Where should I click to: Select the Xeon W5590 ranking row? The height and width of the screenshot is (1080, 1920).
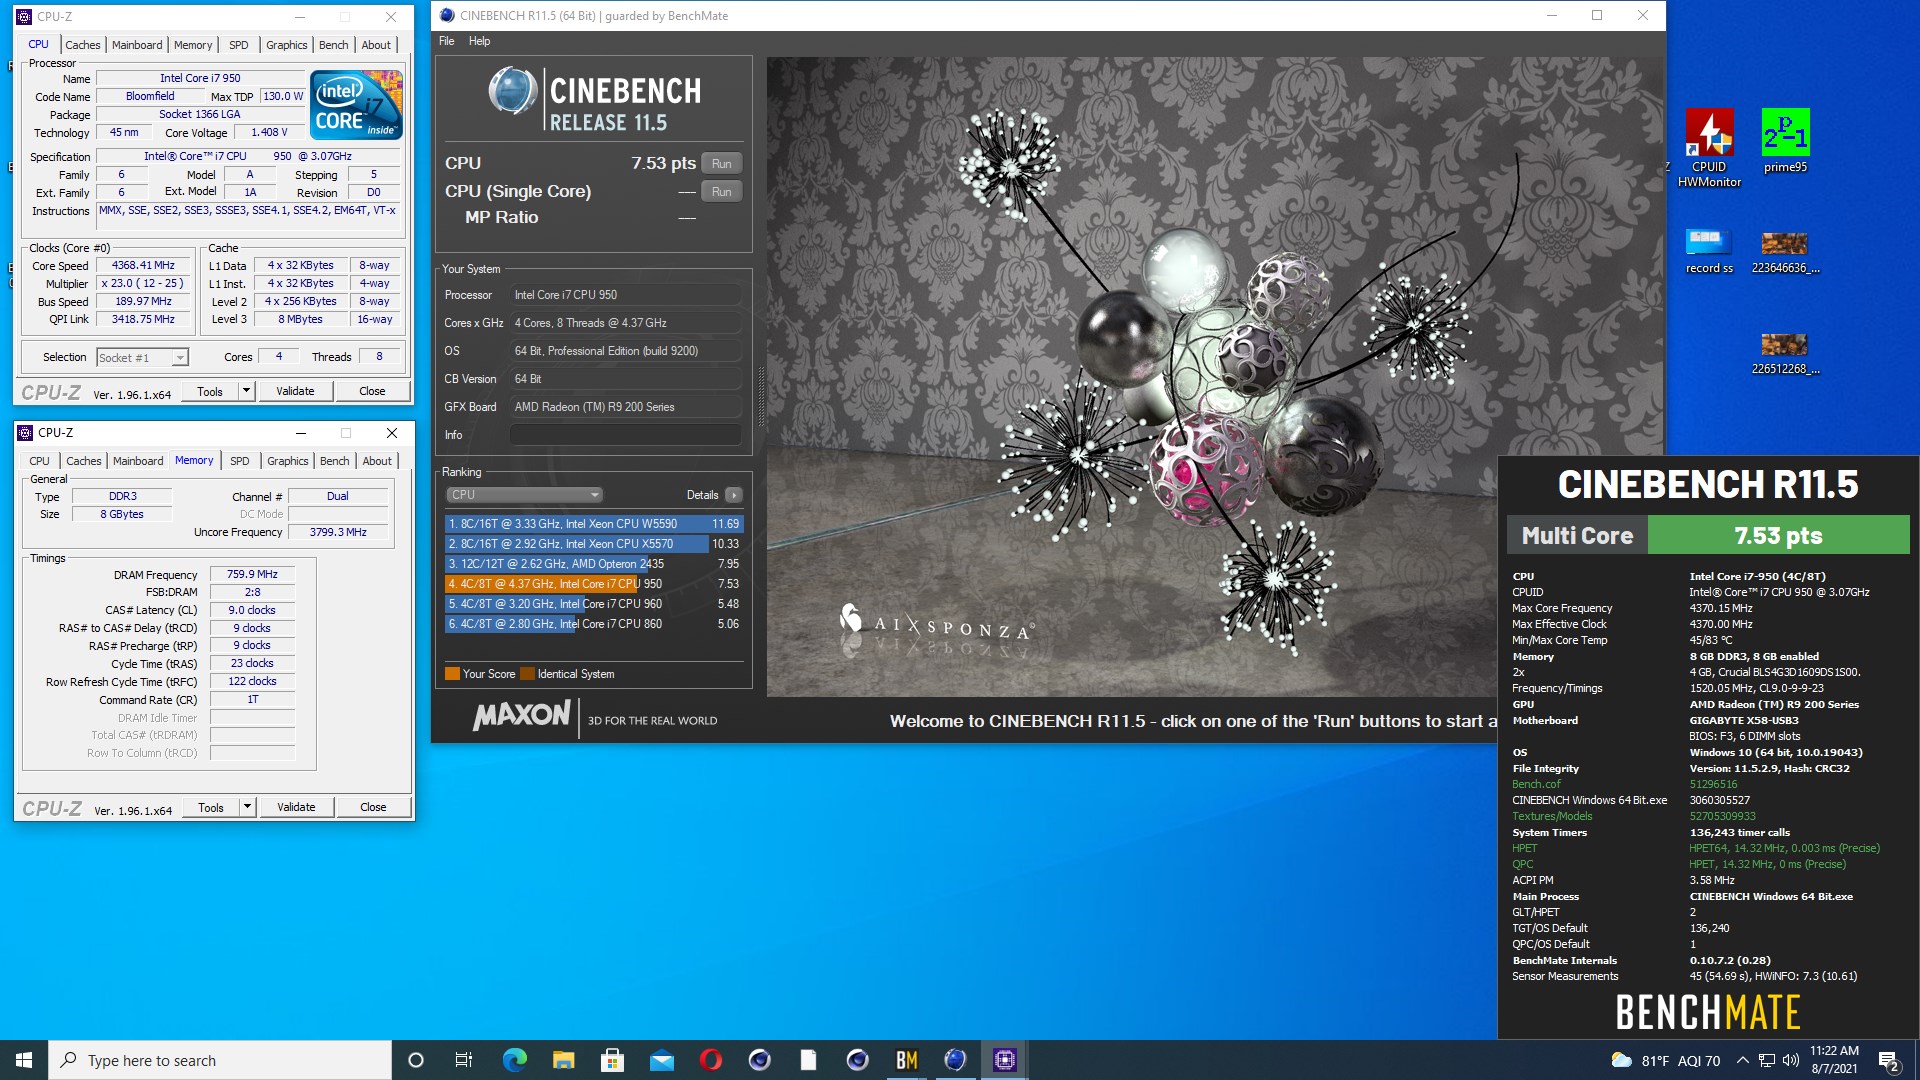[x=594, y=524]
